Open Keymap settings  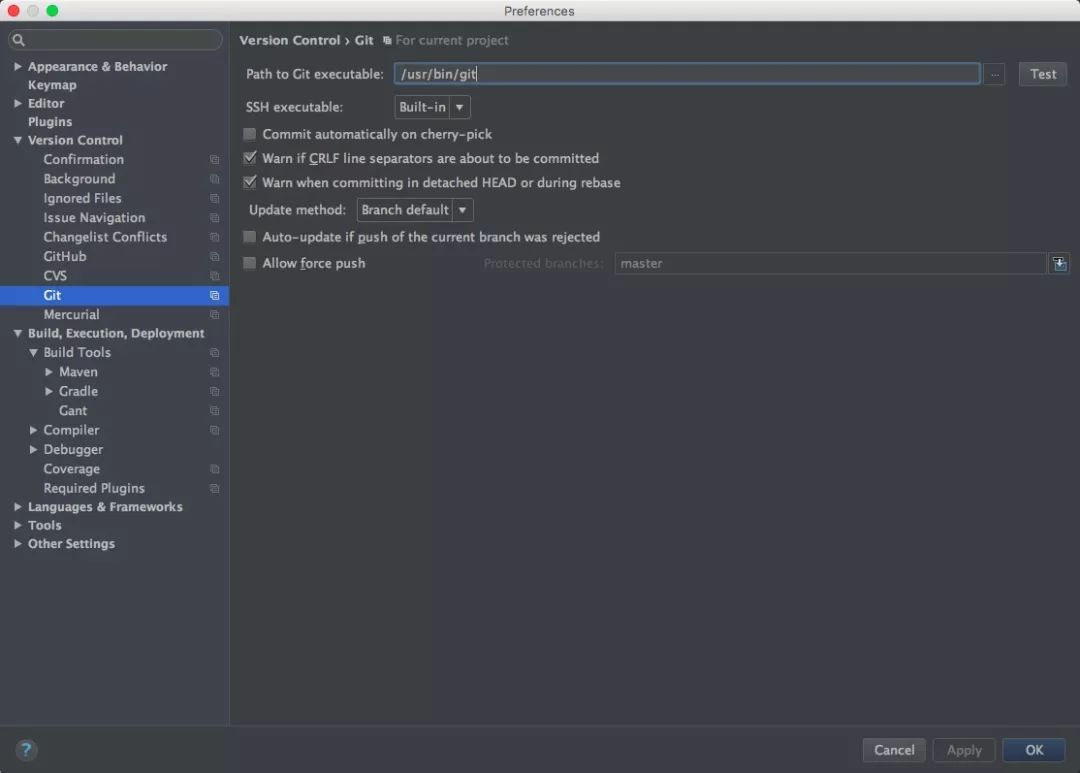coord(52,85)
